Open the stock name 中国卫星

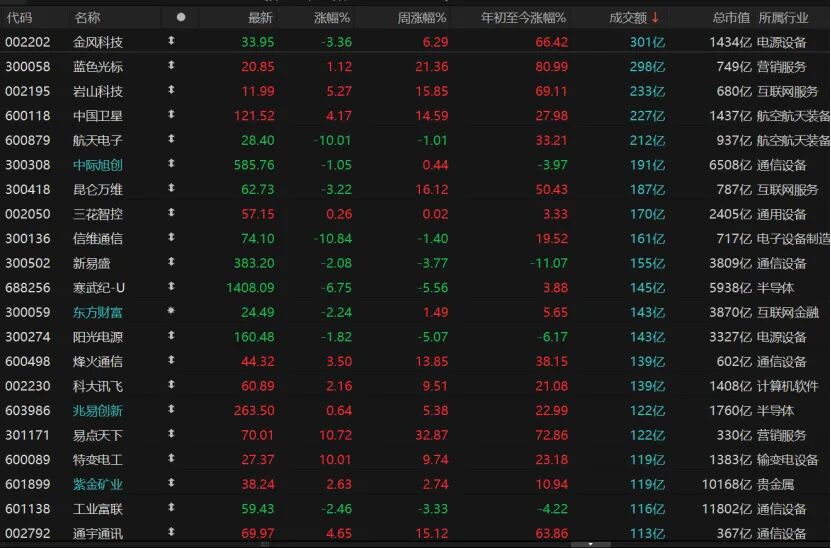(98, 116)
